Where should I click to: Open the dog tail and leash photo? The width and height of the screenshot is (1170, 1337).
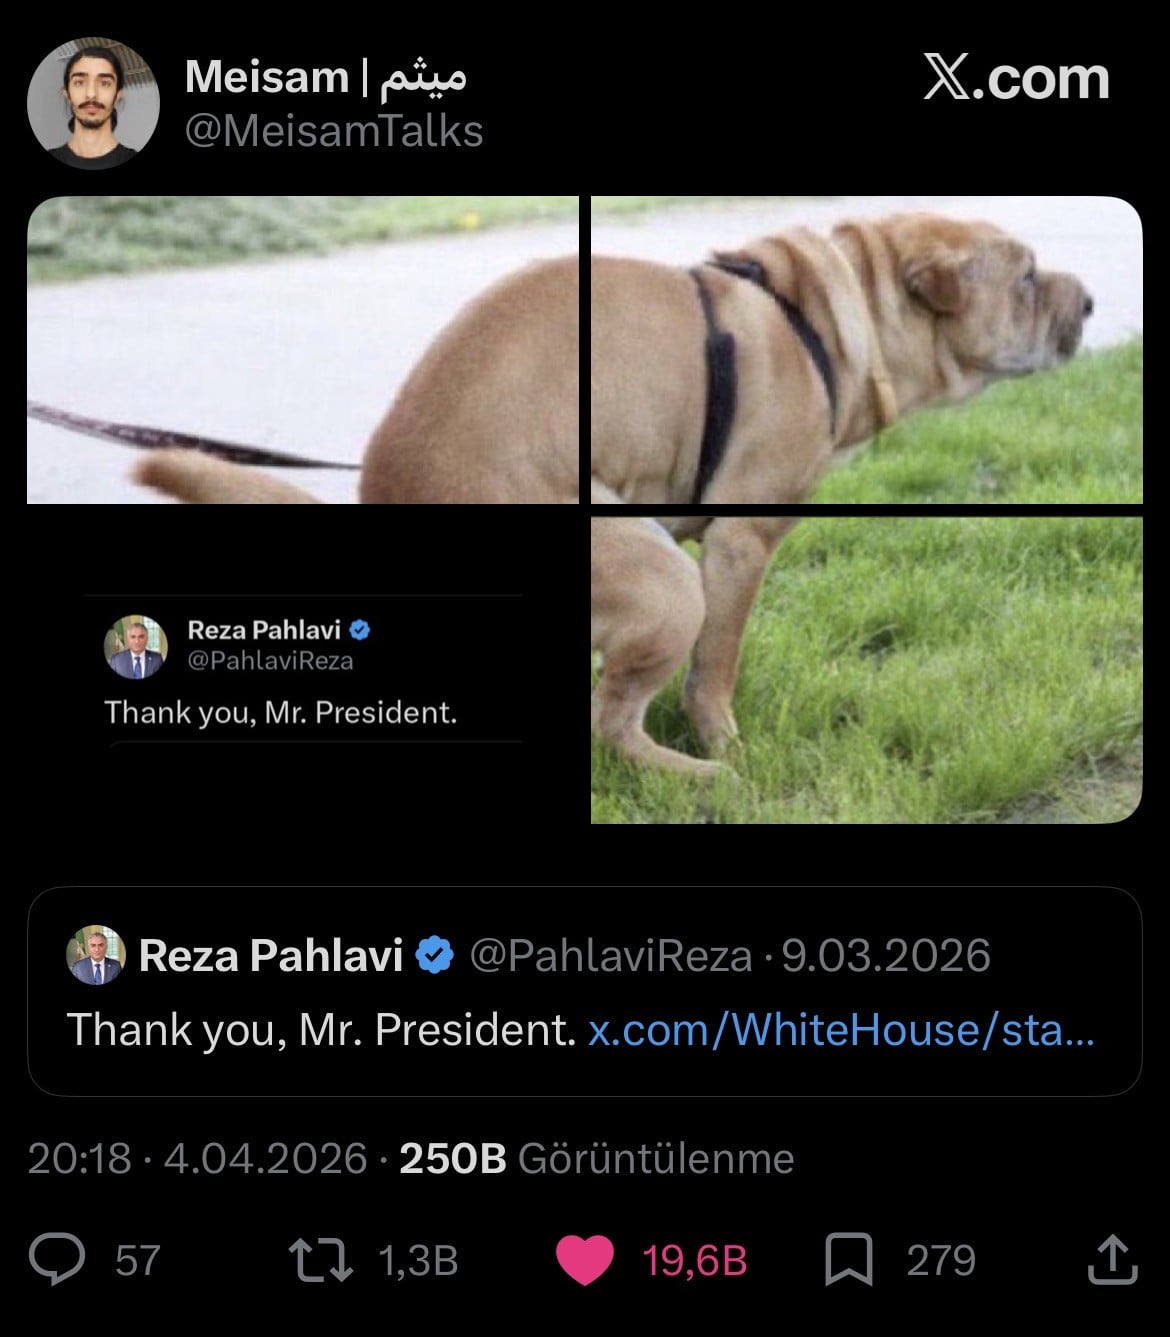tap(302, 350)
